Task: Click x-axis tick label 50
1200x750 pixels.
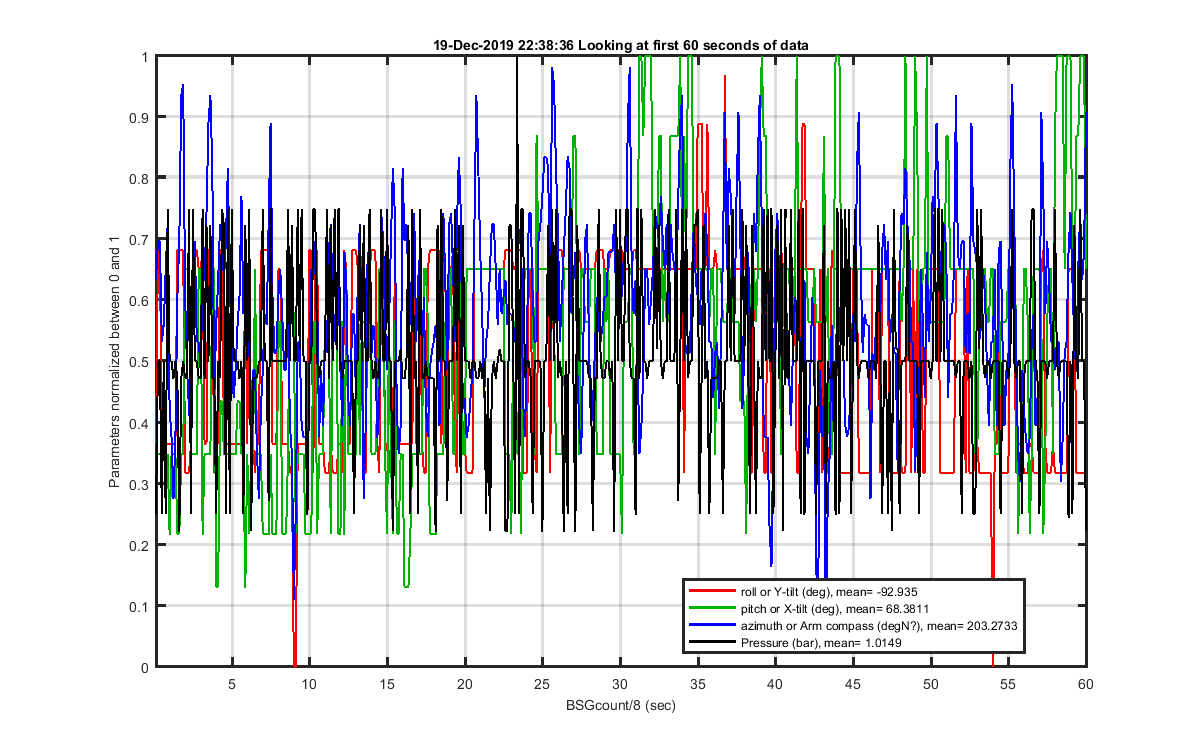Action: (x=930, y=684)
